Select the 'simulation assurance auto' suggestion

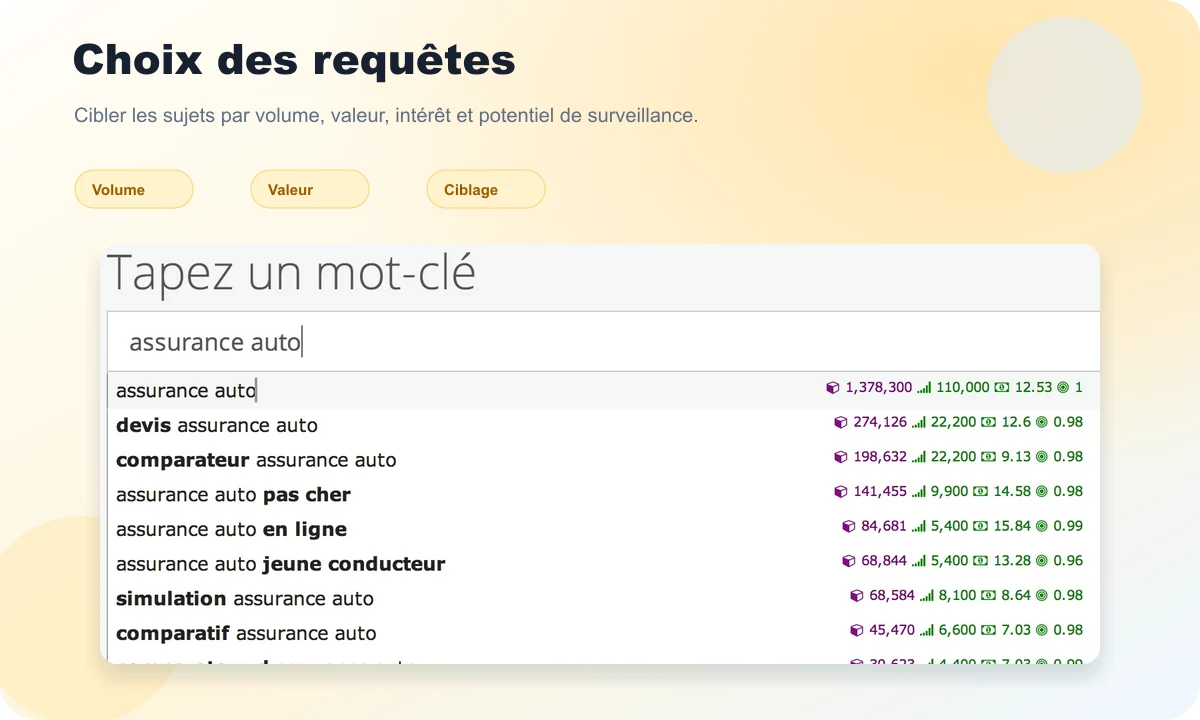pos(603,598)
